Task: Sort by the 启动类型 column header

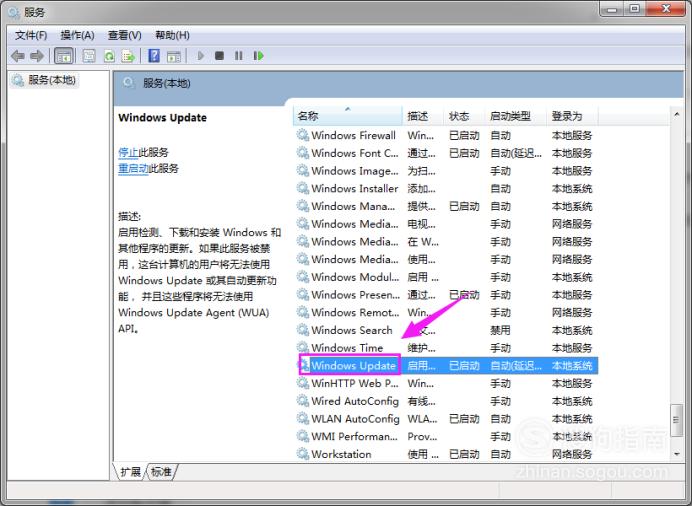Action: pyautogui.click(x=515, y=116)
